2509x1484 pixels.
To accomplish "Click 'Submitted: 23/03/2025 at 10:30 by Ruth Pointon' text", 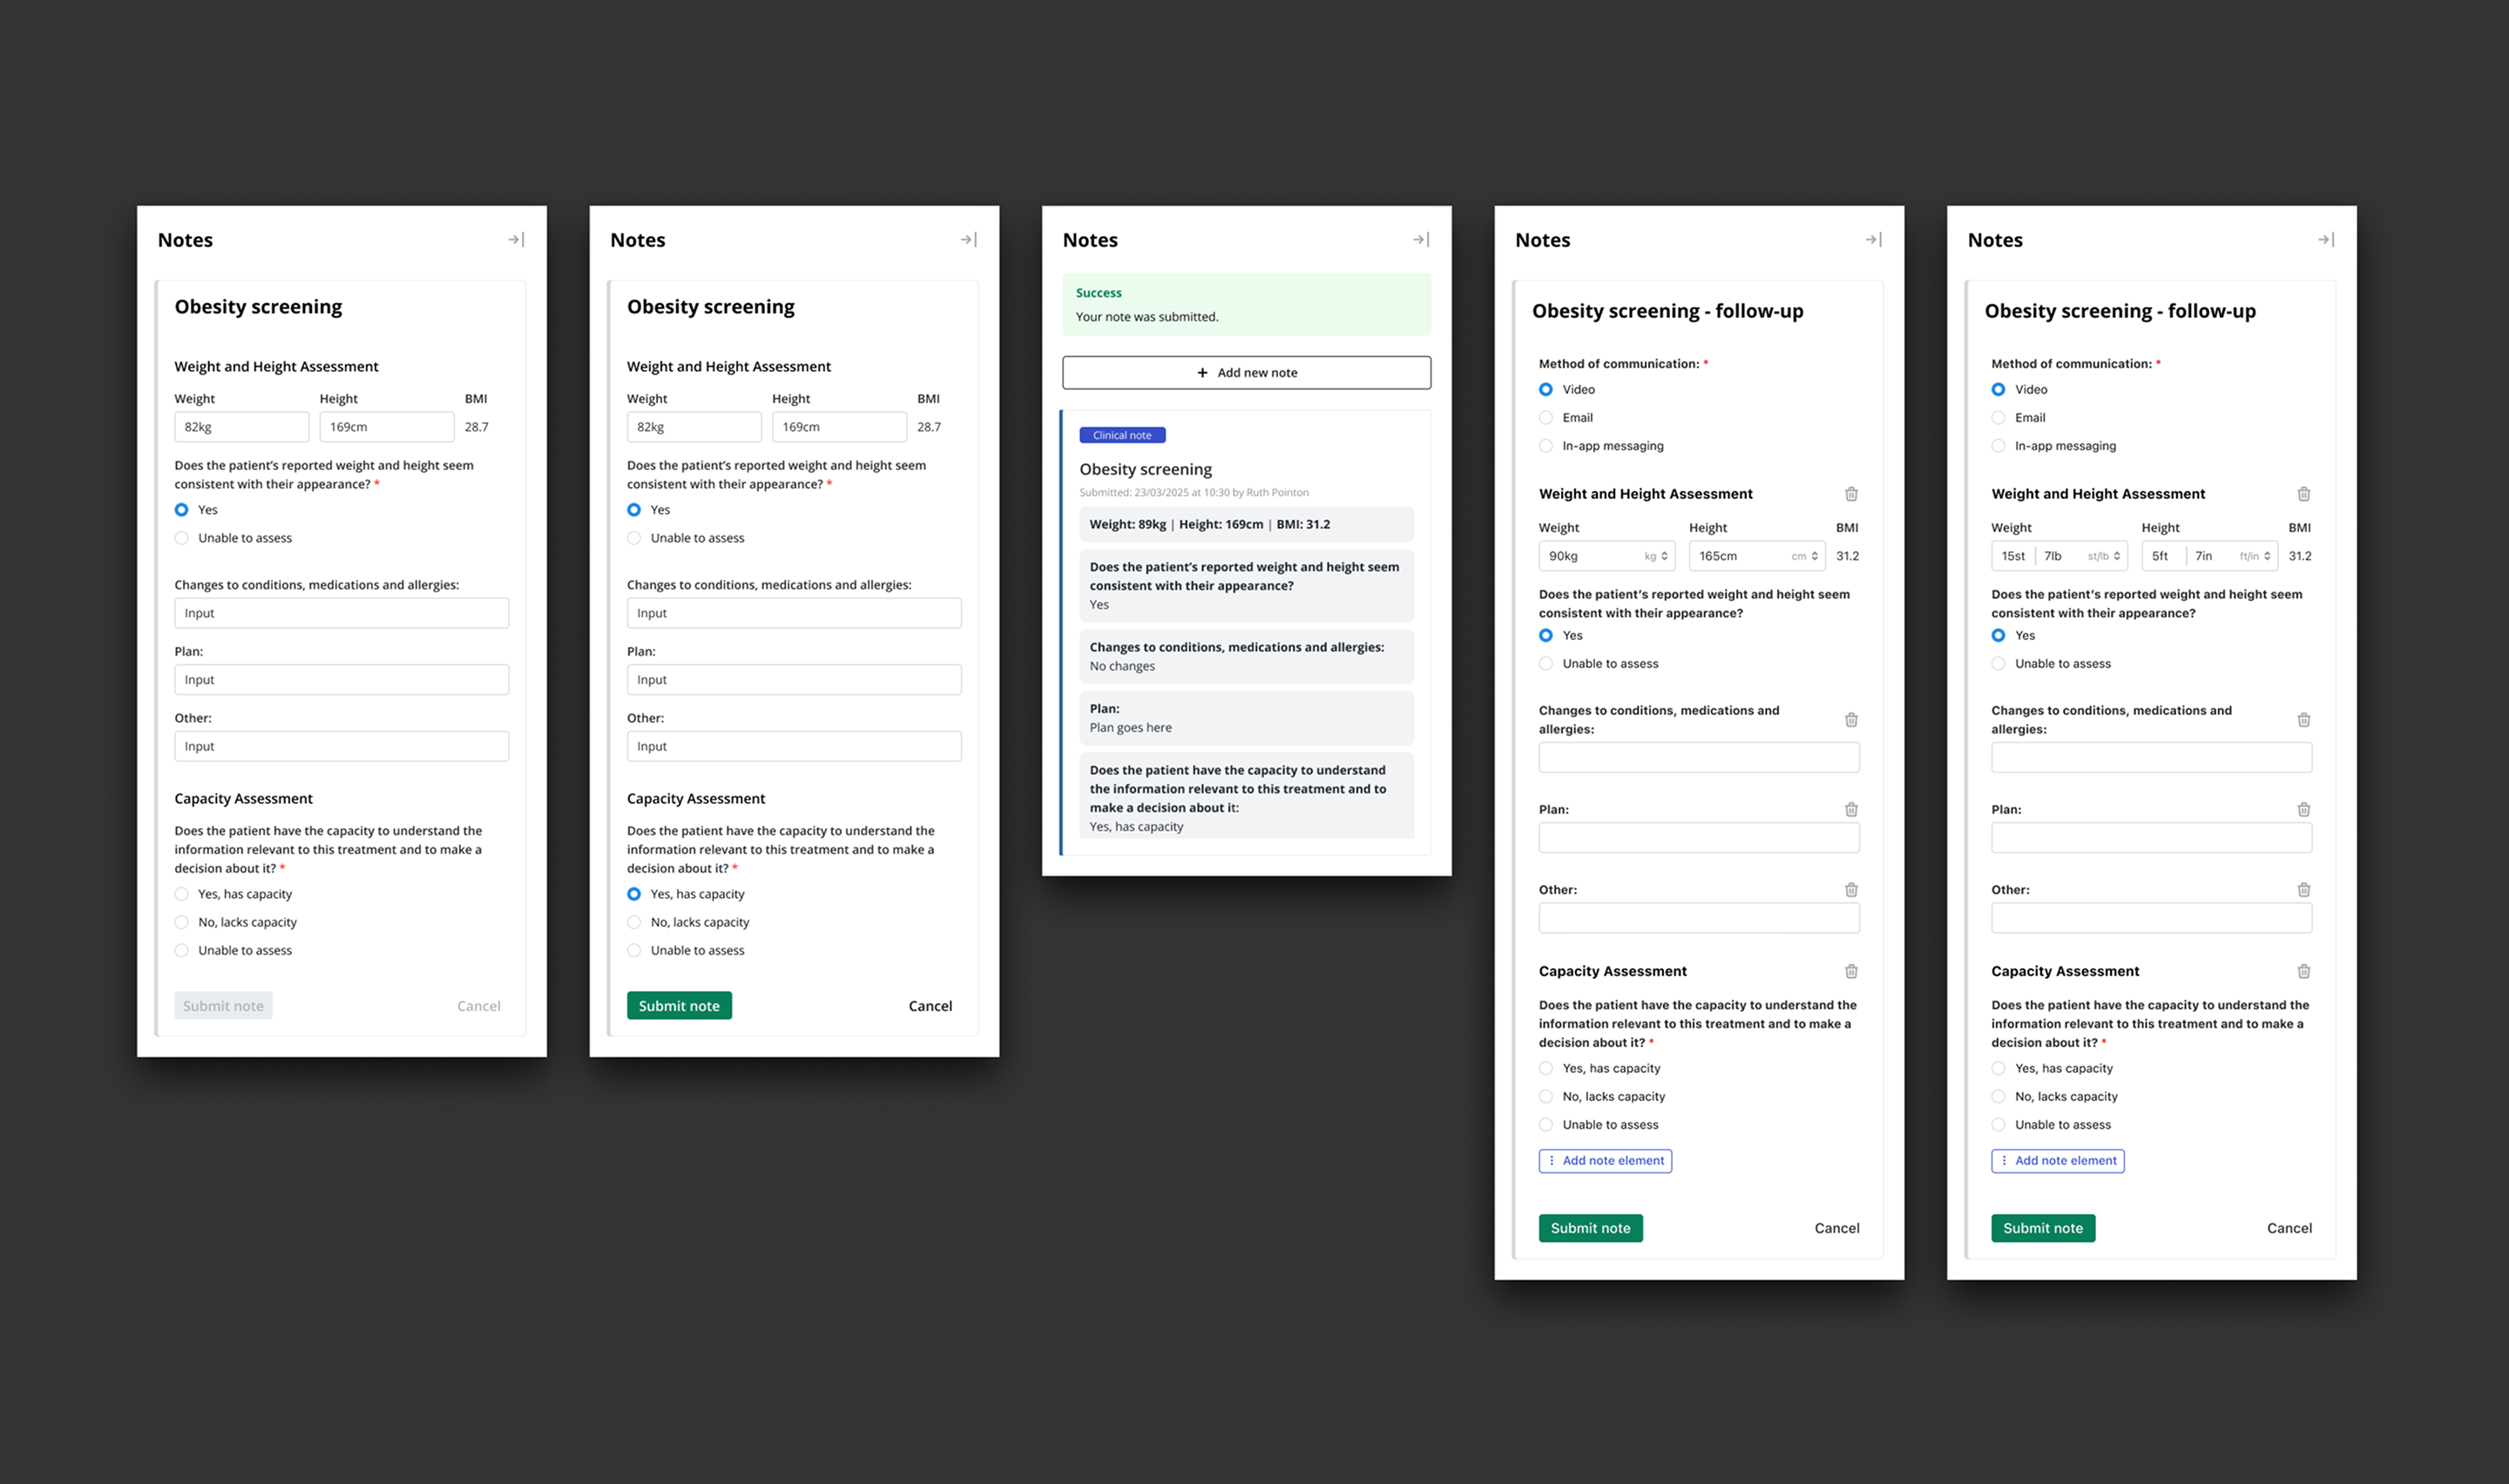I will (x=1194, y=493).
